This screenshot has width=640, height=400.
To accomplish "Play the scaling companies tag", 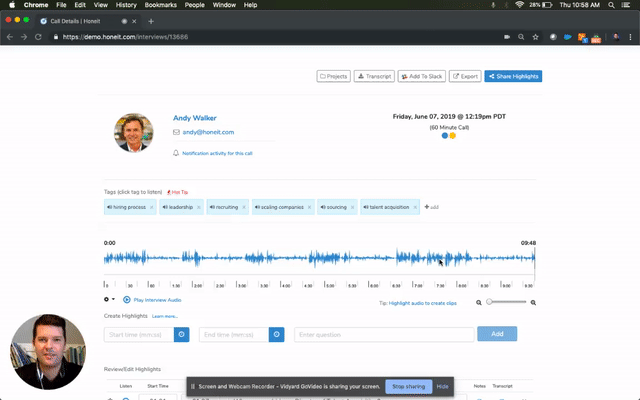I will [x=279, y=207].
